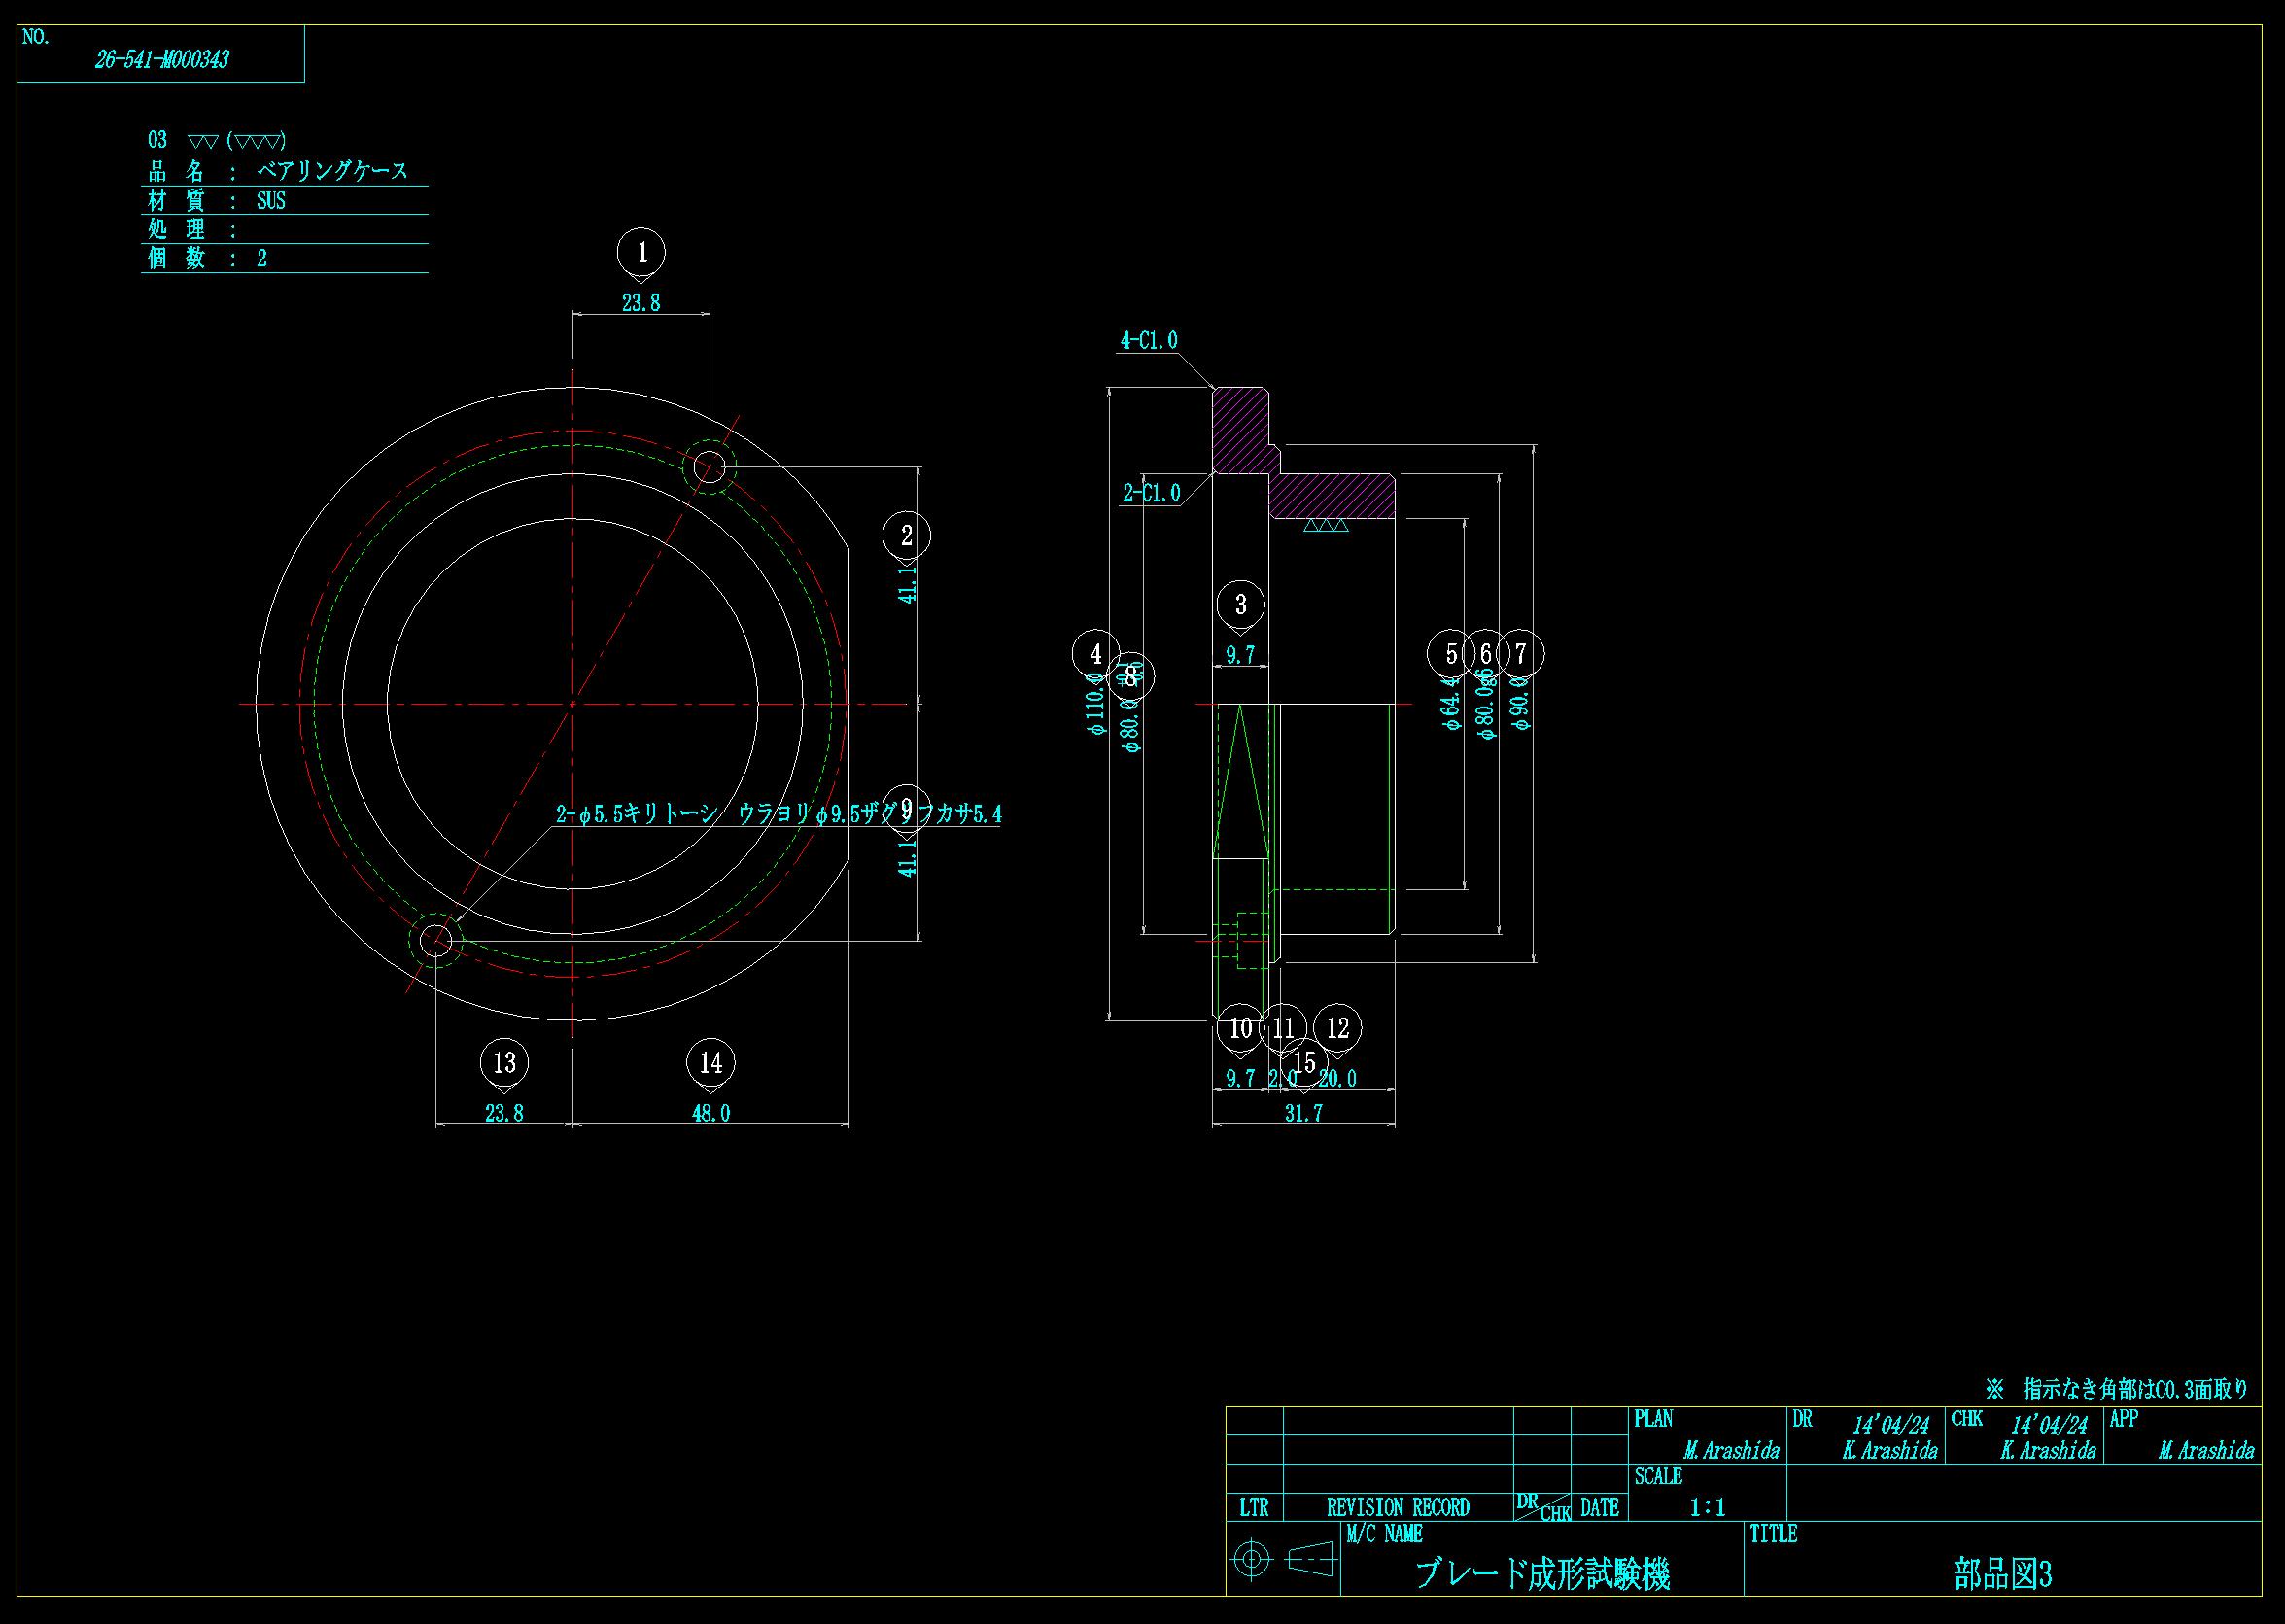Image resolution: width=2285 pixels, height=1624 pixels.
Task: Click the 4-C1.0 chamfer callout
Action: [1148, 341]
